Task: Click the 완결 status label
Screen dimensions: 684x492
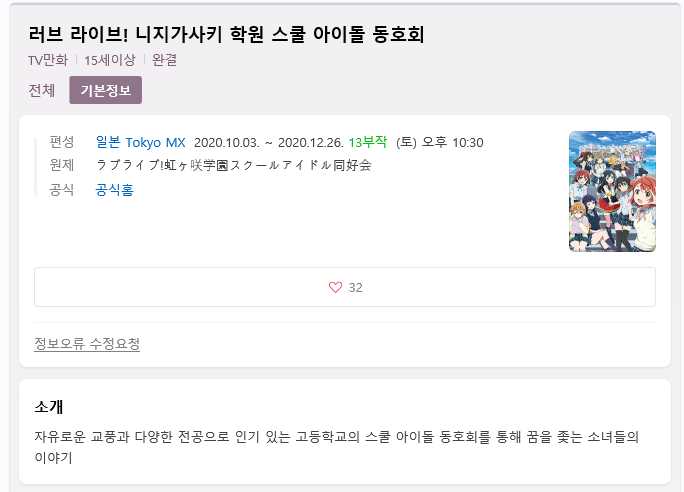Action: click(x=164, y=60)
